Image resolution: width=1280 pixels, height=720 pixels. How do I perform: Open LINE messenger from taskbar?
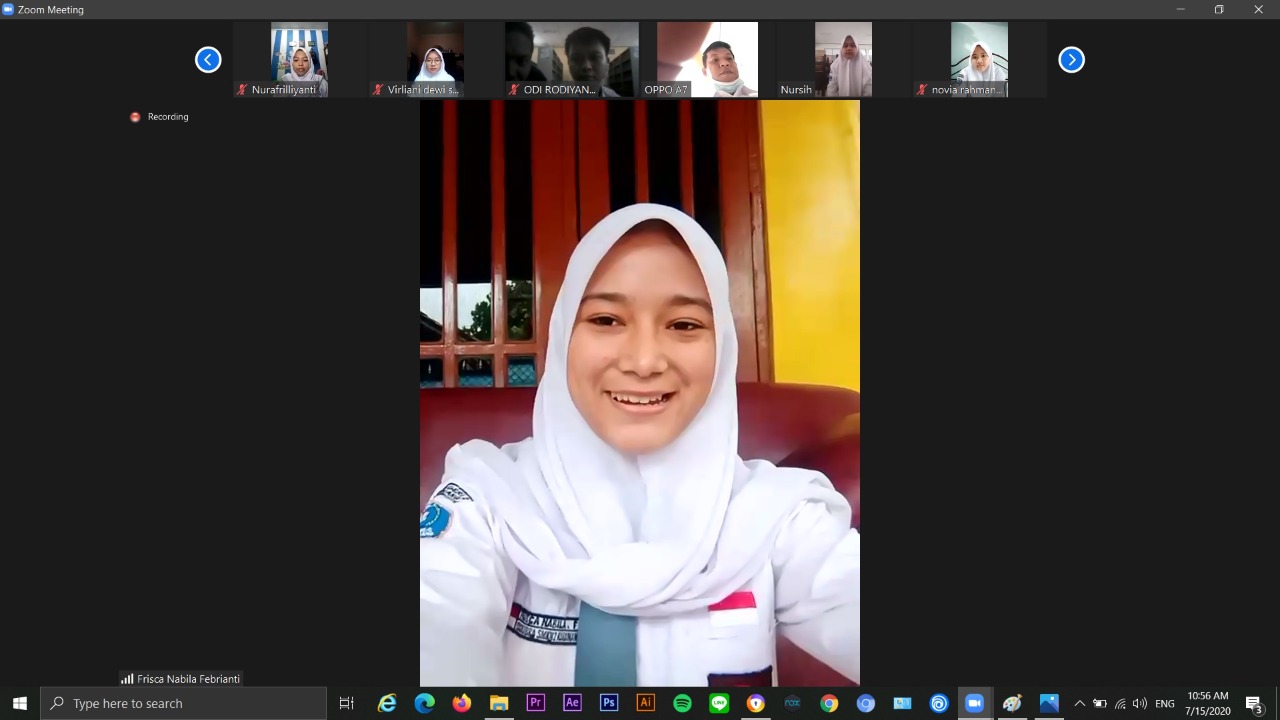click(719, 703)
